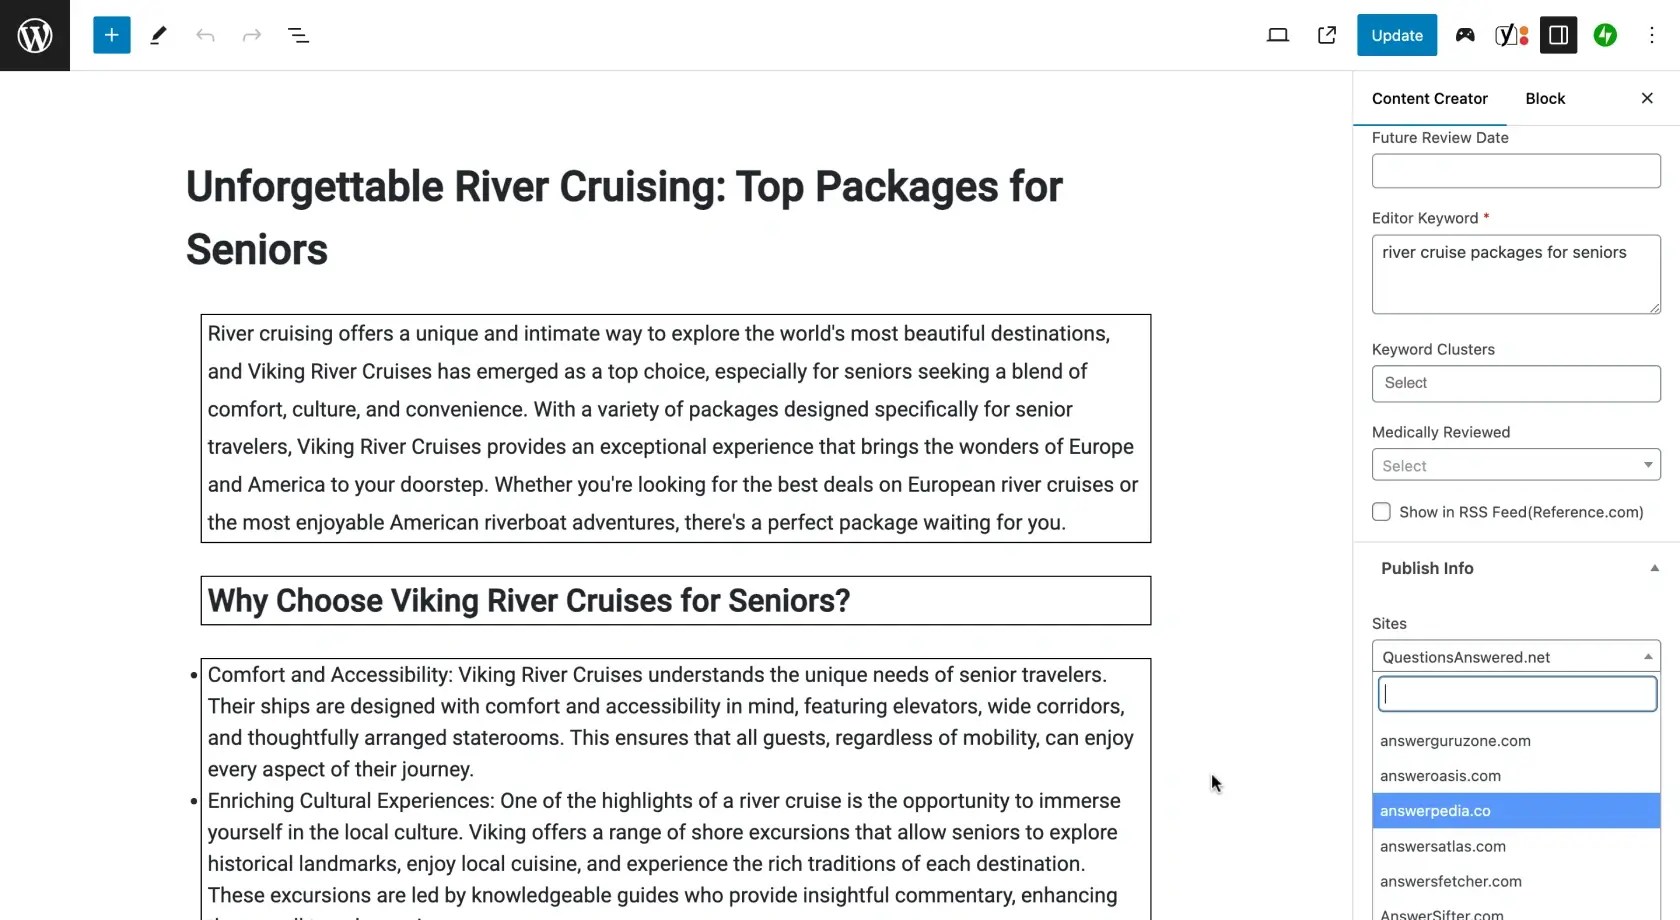
Task: Open the laptop preview view icon
Action: [1278, 35]
